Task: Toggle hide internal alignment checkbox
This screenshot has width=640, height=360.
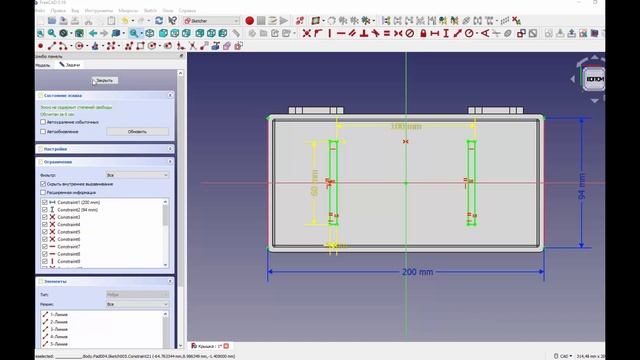Action: pos(43,184)
